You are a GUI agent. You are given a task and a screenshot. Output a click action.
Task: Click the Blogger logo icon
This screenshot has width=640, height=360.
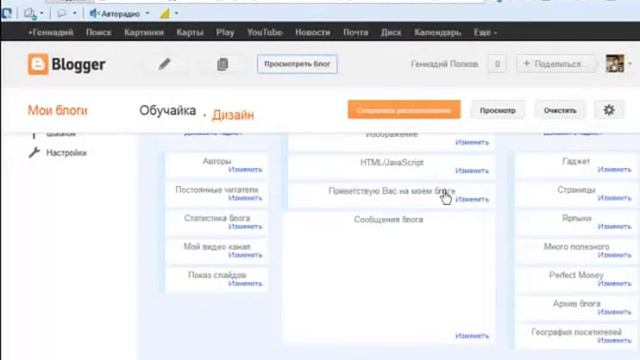(x=38, y=64)
